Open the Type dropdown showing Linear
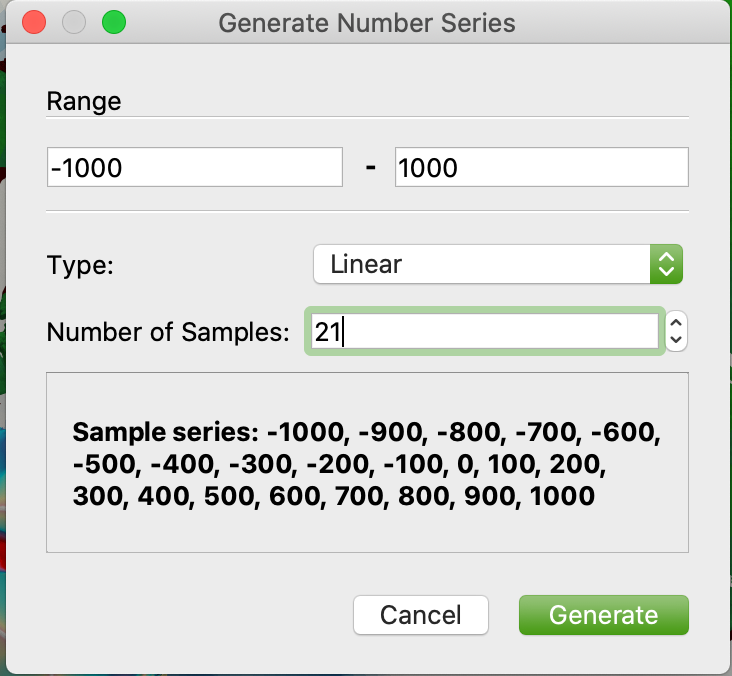This screenshot has height=676, width=732. coord(498,264)
